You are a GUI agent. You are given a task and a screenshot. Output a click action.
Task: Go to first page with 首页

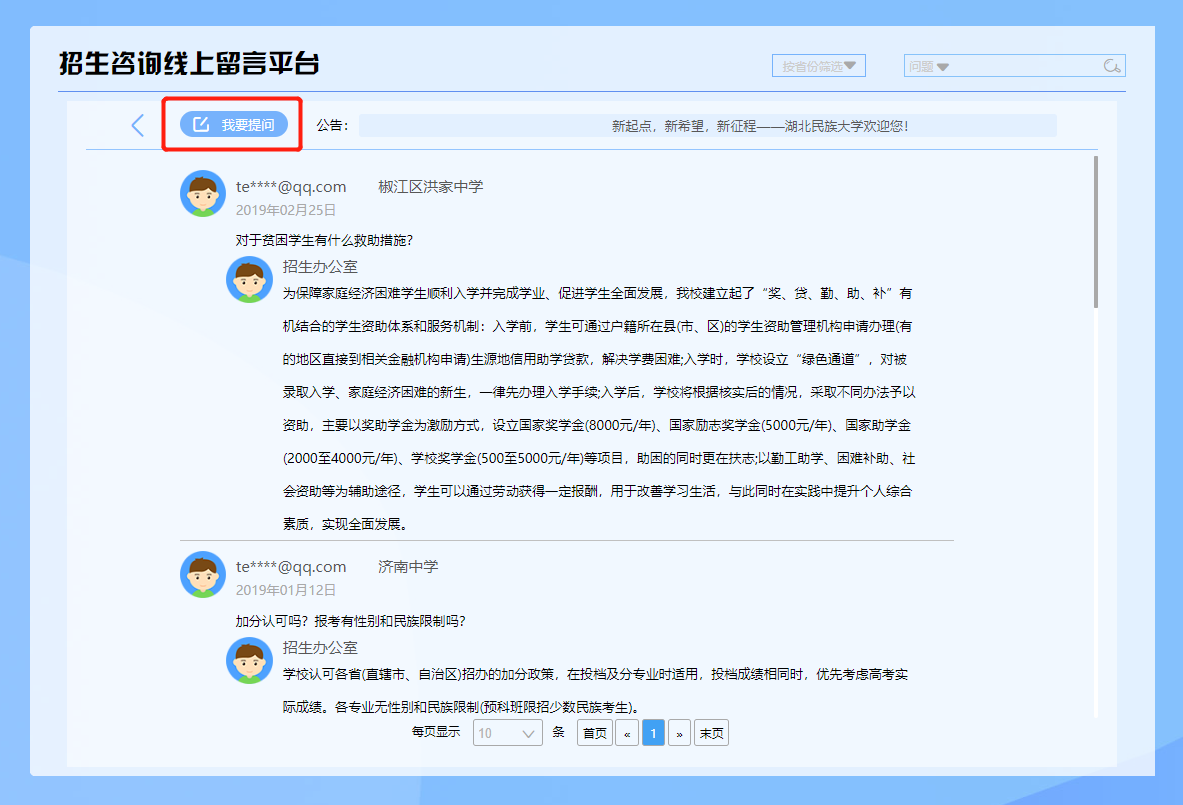click(x=594, y=733)
